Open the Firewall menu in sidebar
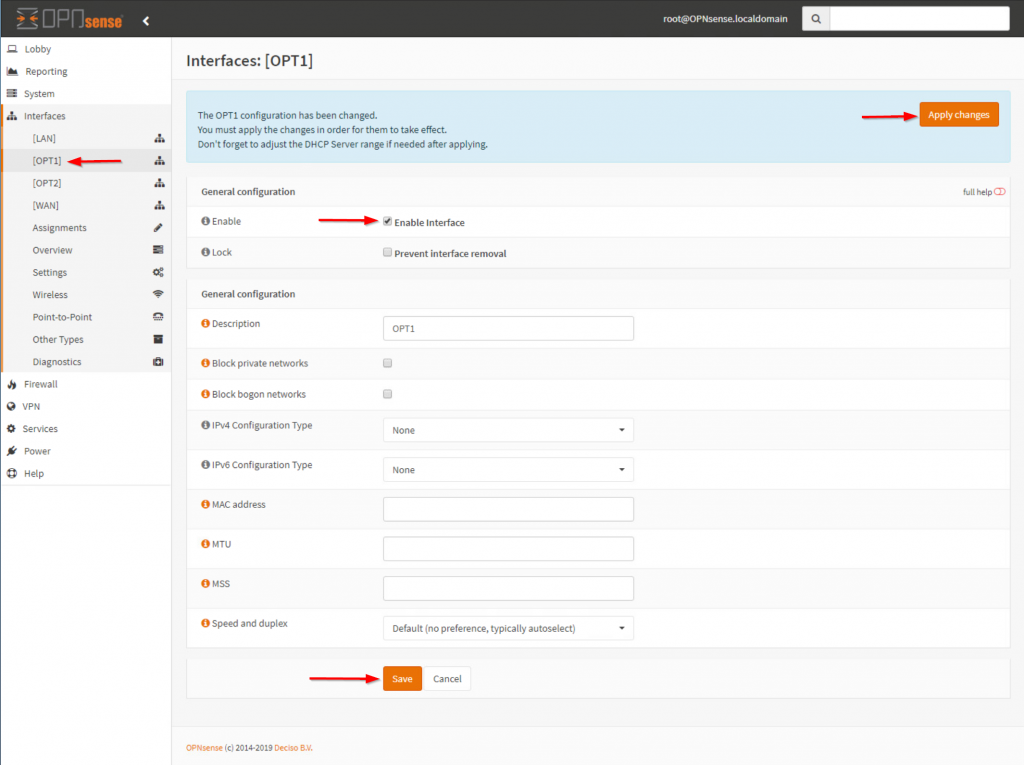The image size is (1024, 765). pyautogui.click(x=41, y=384)
